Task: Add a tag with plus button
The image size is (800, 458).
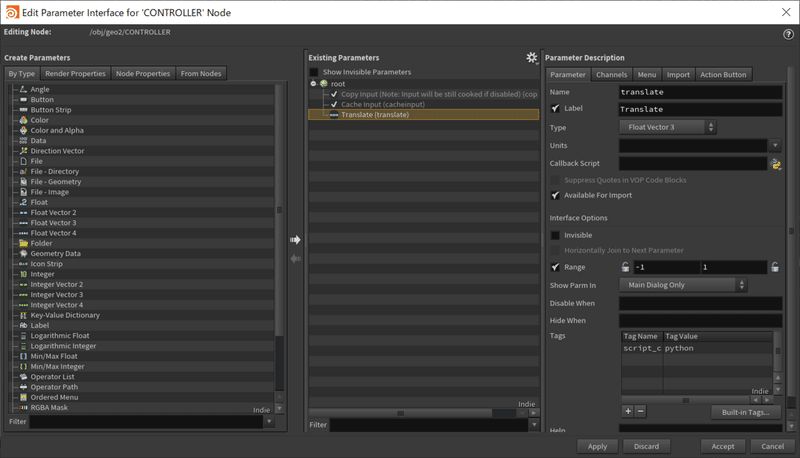Action: [x=628, y=411]
